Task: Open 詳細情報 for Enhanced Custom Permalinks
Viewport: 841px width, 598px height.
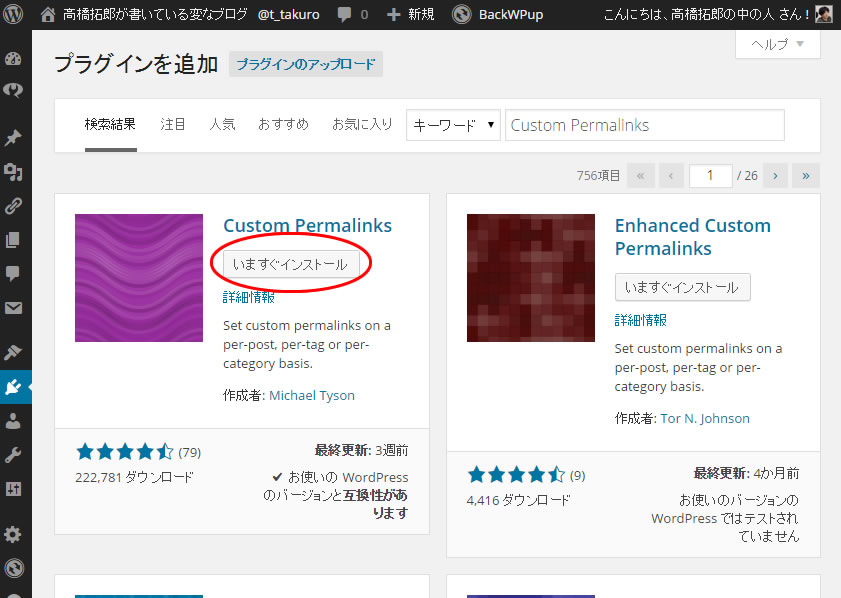Action: pyautogui.click(x=640, y=320)
